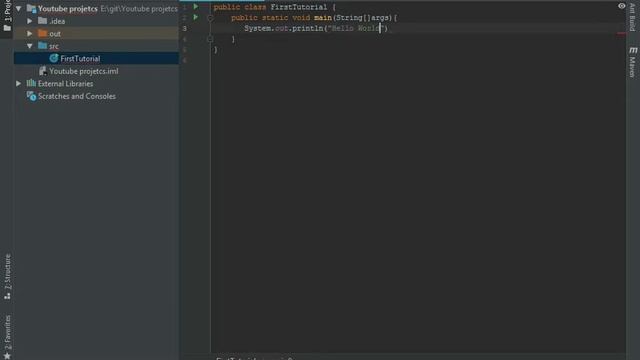The height and width of the screenshot is (360, 640).
Task: Click the red error stripe mark
Action: (x=621, y=34)
